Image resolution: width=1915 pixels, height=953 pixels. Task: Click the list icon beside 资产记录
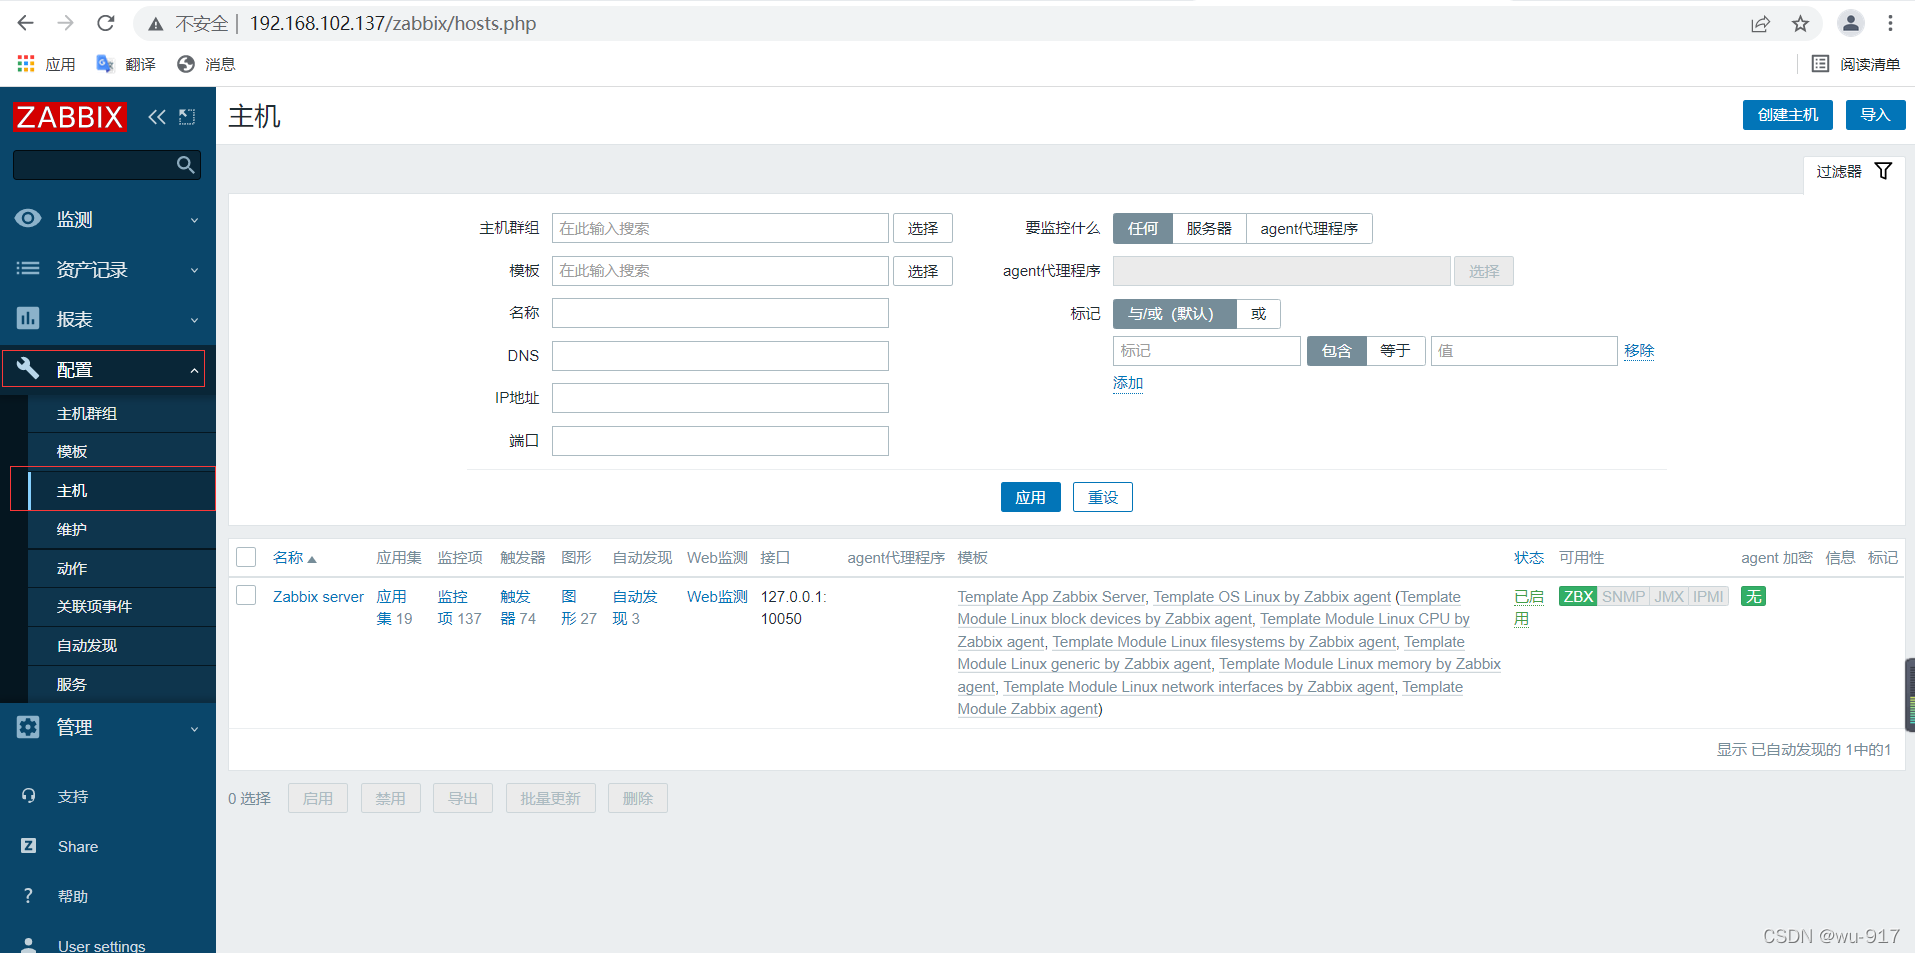(28, 269)
